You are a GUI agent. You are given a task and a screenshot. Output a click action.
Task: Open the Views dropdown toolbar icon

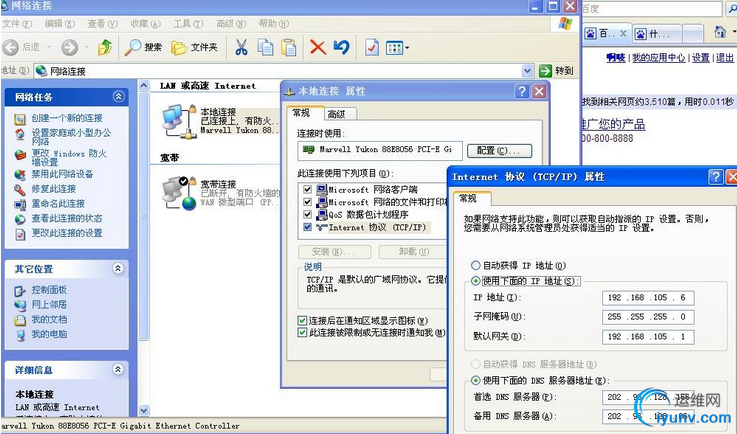(397, 47)
